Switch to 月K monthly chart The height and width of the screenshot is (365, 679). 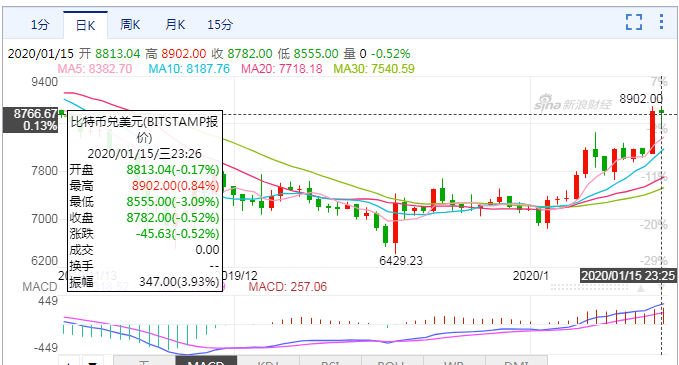pos(175,25)
